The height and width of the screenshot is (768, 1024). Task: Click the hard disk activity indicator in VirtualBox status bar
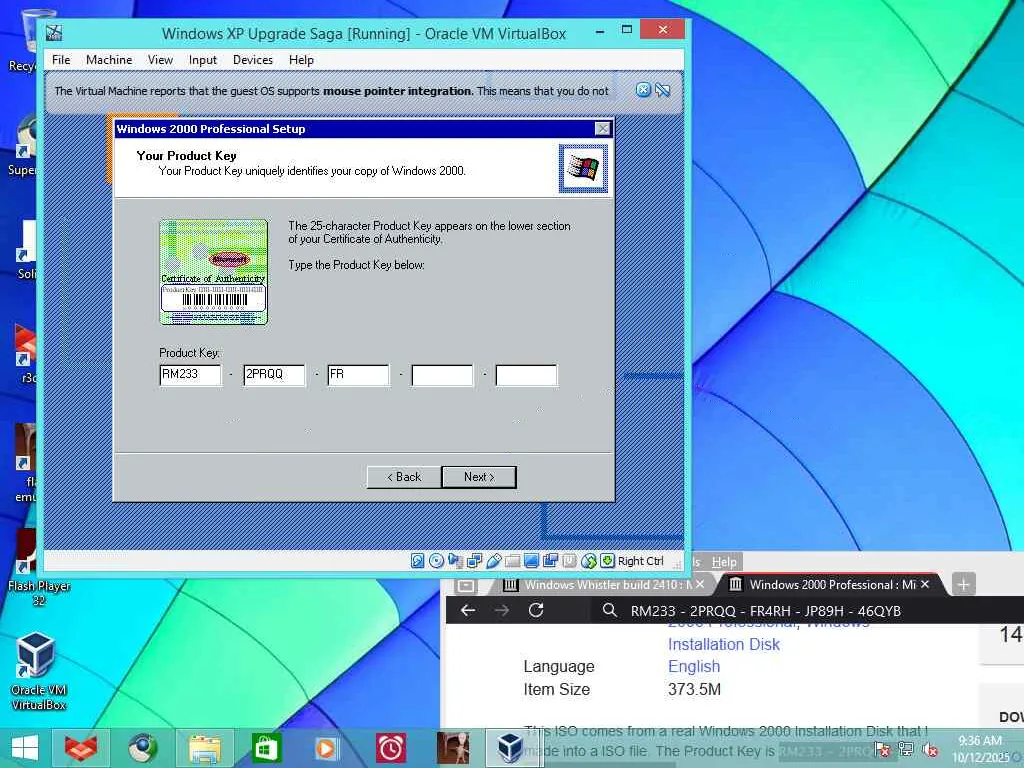coord(417,560)
